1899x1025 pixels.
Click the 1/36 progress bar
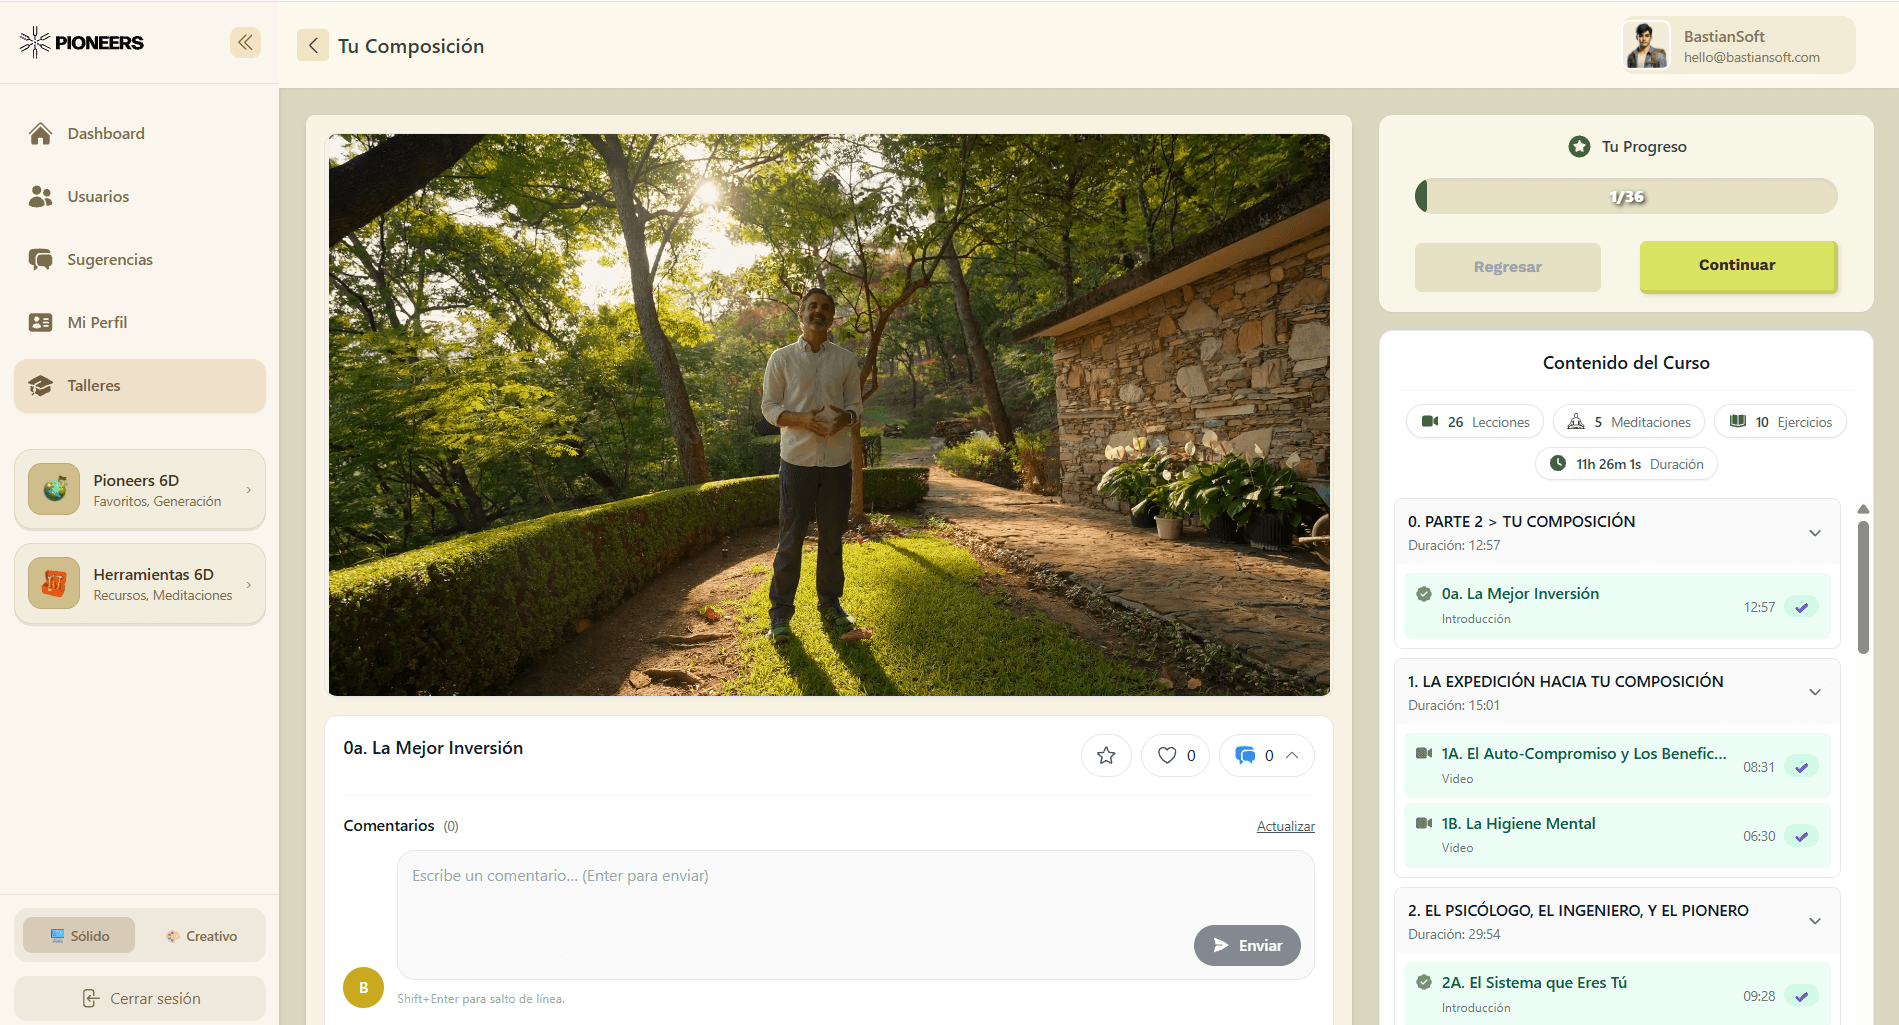1625,196
